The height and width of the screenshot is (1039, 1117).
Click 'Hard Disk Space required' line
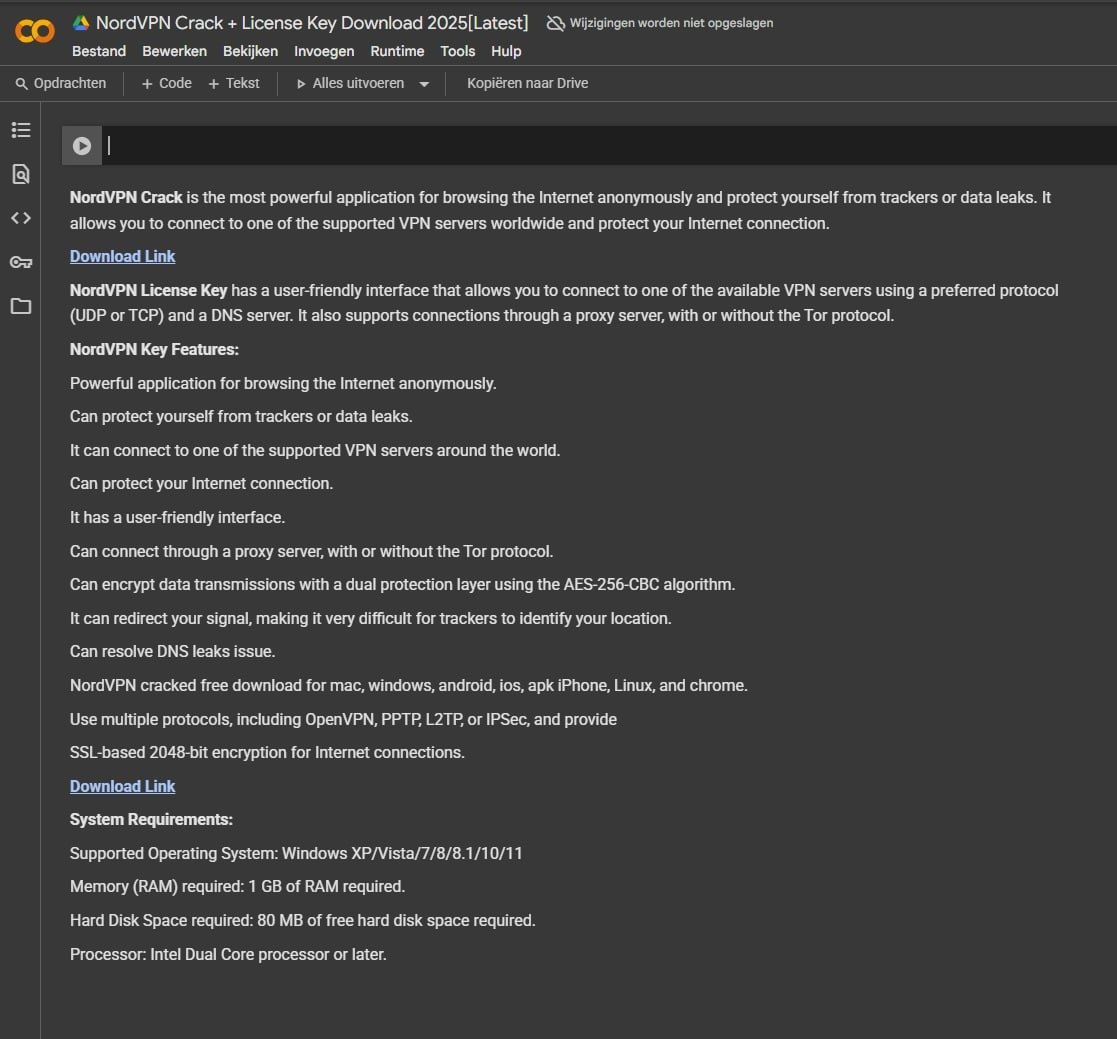pyautogui.click(x=303, y=921)
